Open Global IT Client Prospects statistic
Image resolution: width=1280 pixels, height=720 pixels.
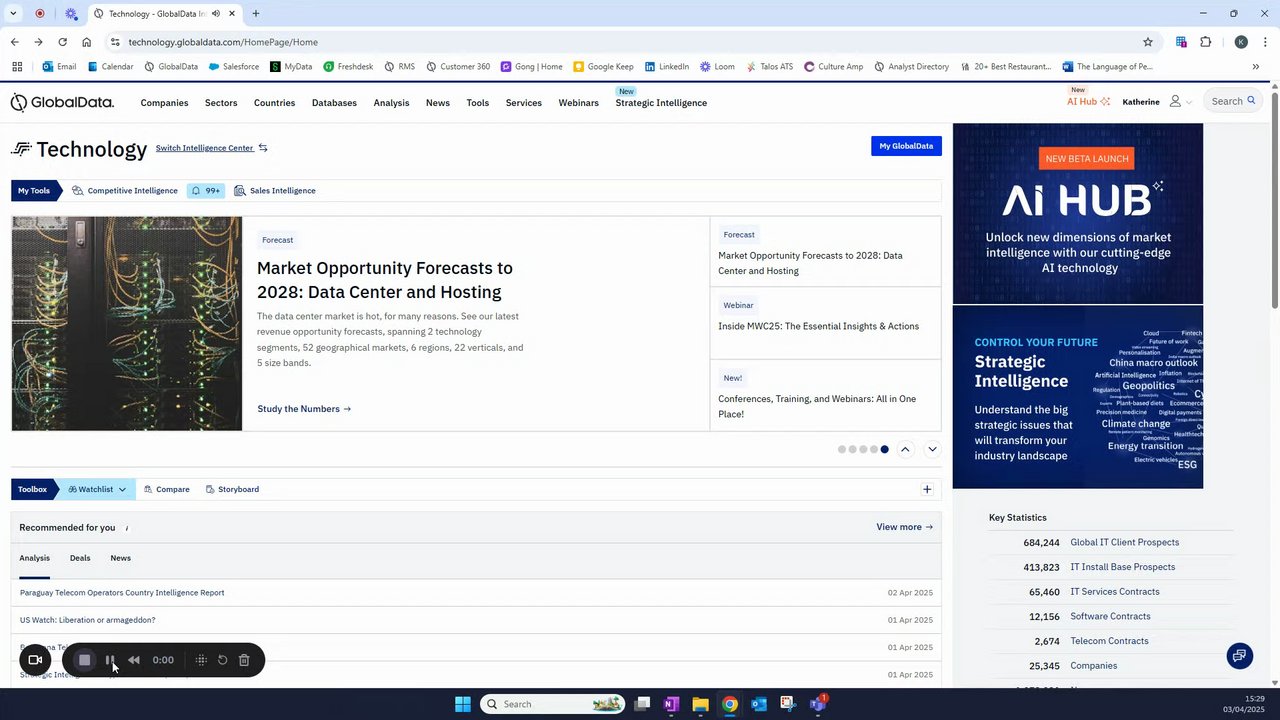[x=1124, y=542]
